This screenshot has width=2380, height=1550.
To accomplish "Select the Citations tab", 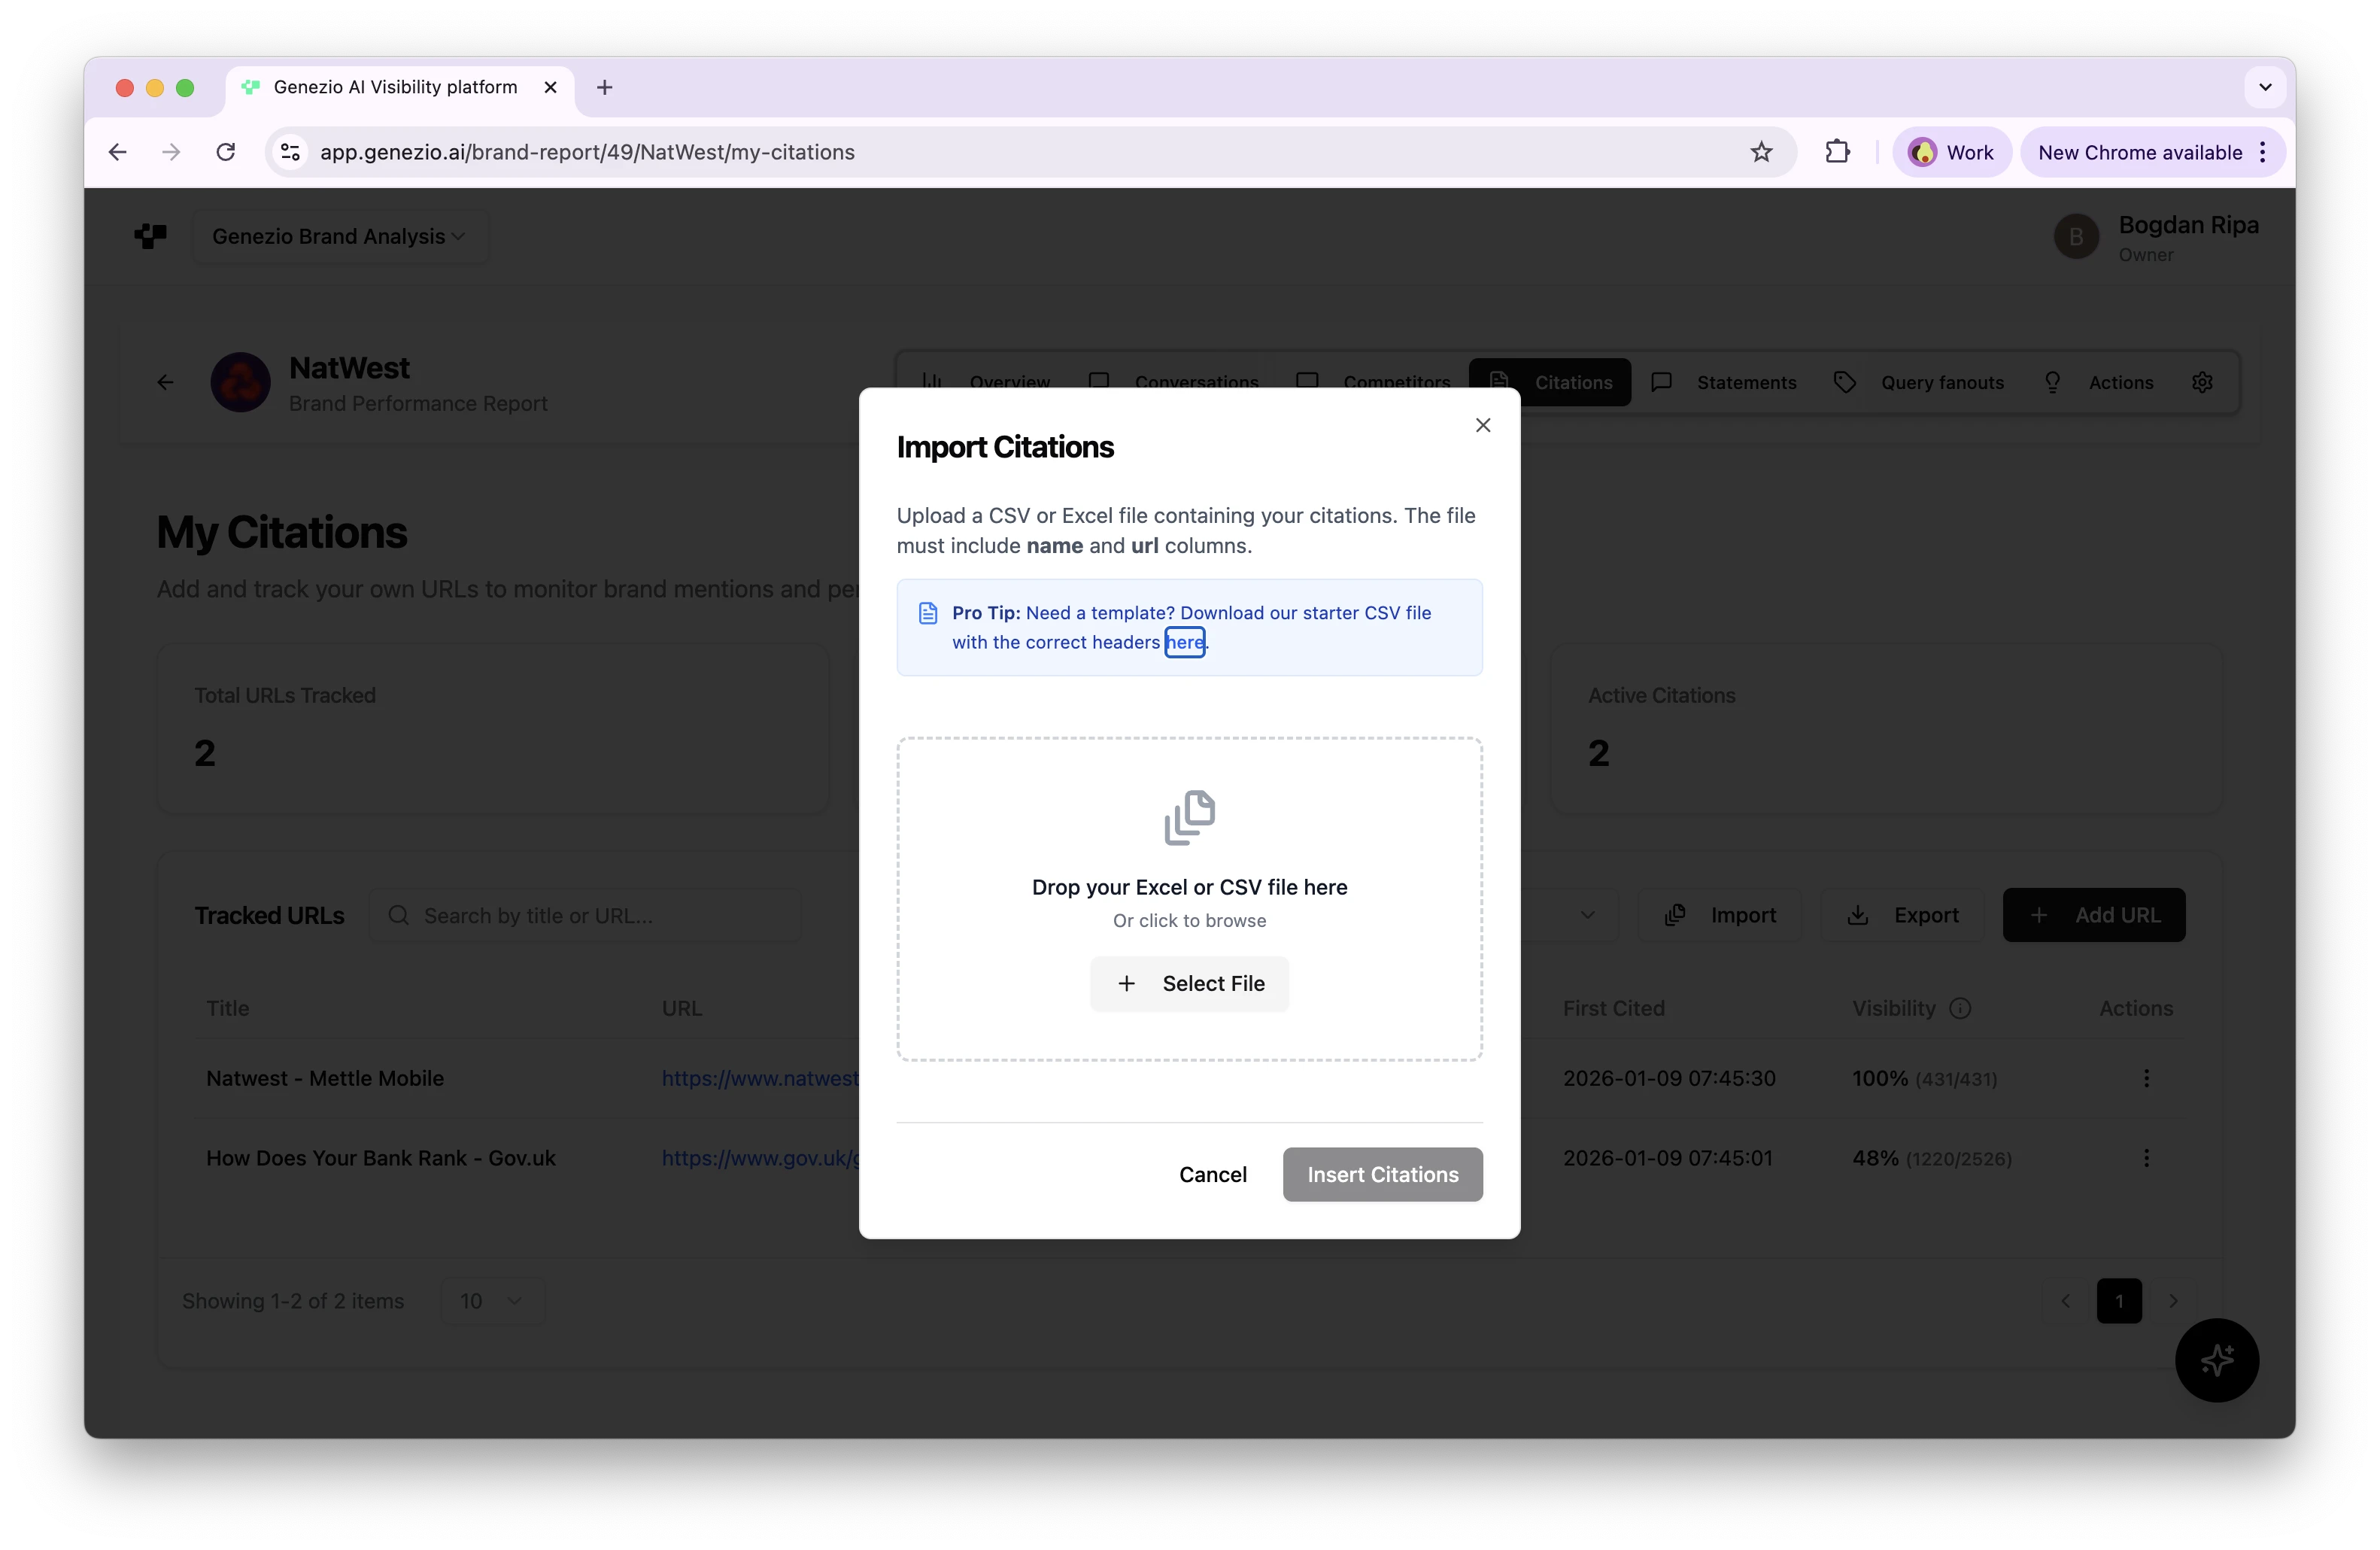I will (1550, 382).
